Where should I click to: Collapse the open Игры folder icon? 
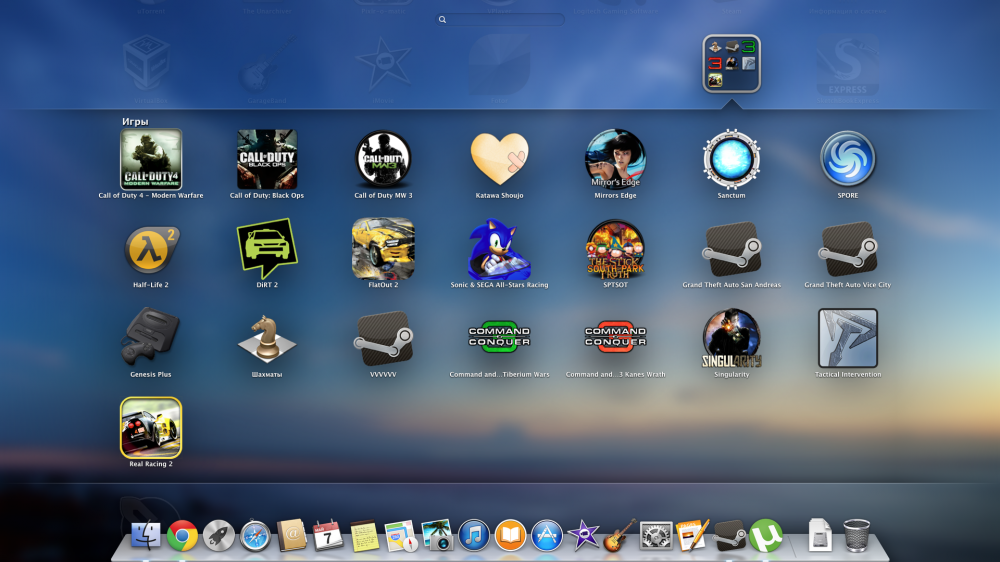point(732,64)
